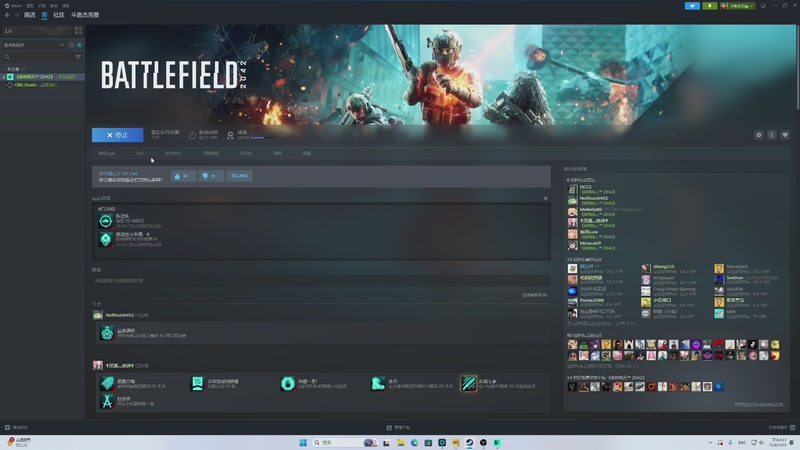Screen dimensions: 800x450
Task: Open friend SteveQAQ profile
Action: (737, 267)
